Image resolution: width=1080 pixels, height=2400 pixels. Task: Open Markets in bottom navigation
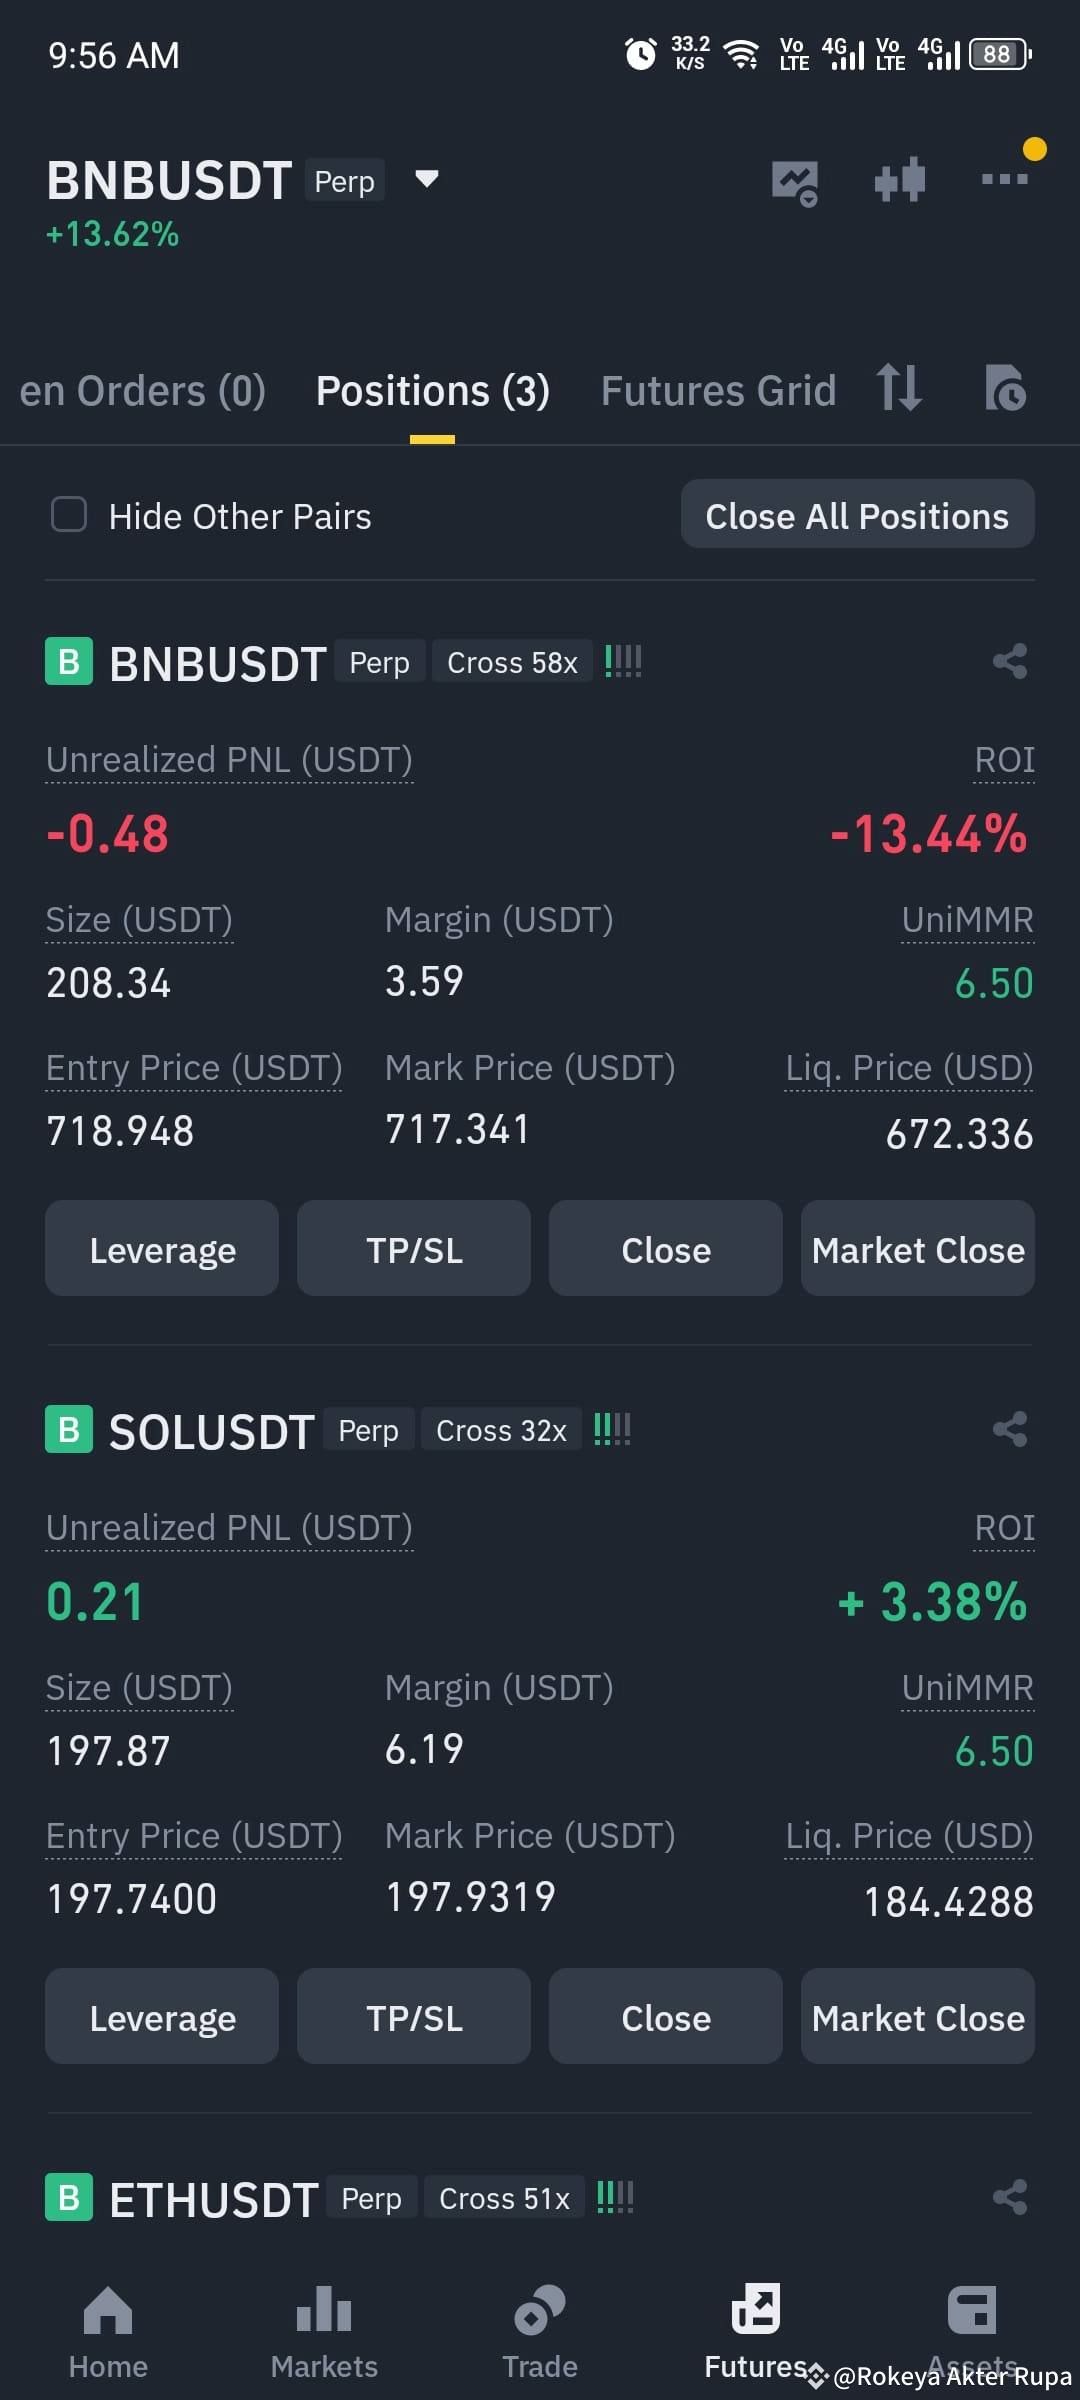324,2332
